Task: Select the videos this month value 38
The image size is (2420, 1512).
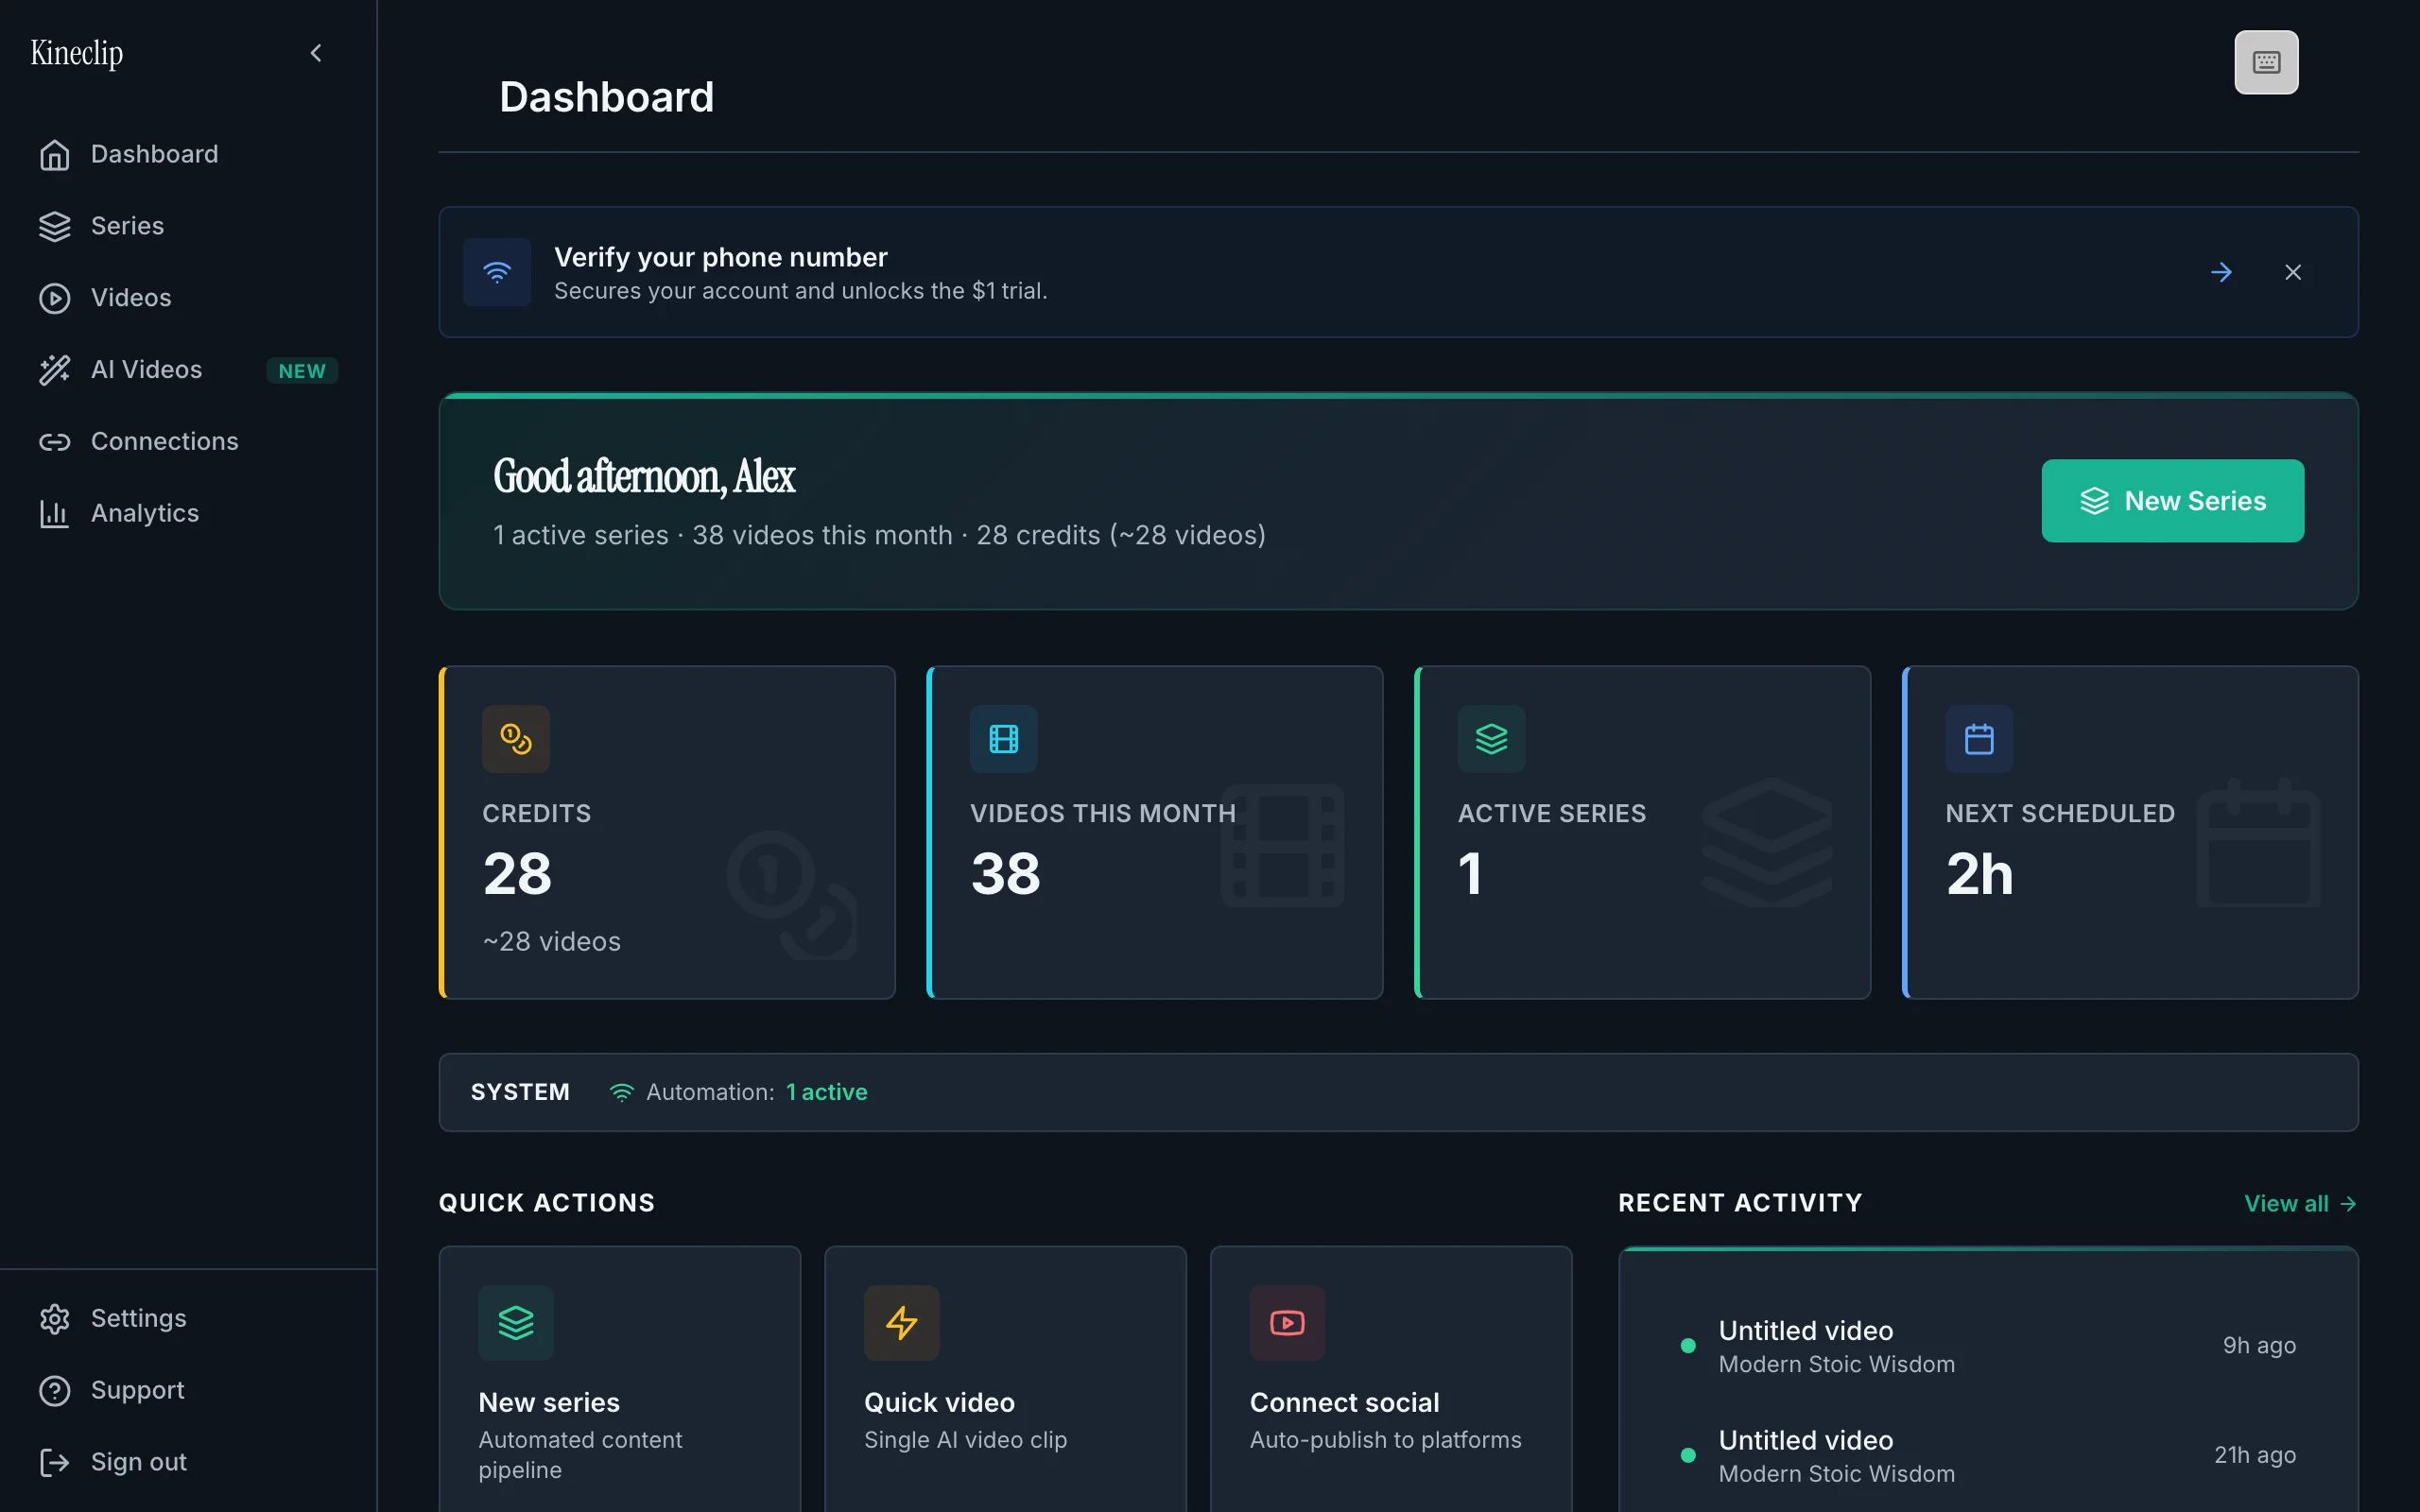Action: click(1005, 874)
